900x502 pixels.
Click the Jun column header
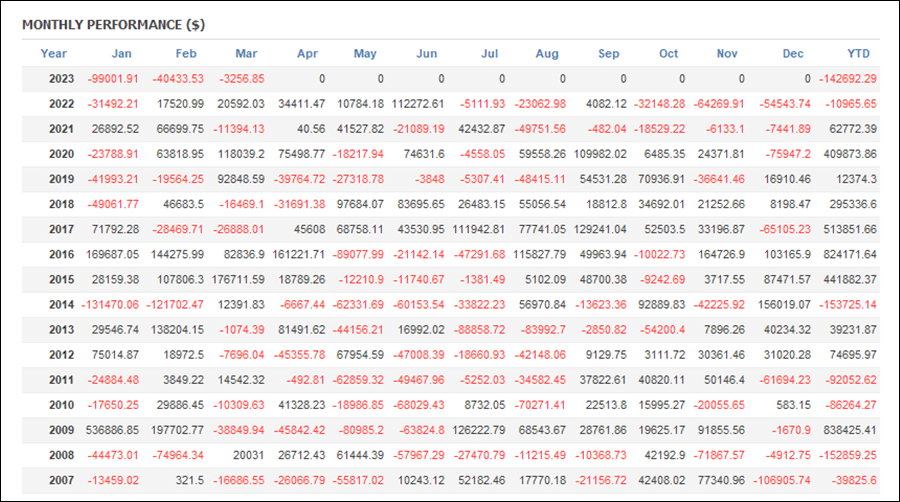(x=426, y=53)
